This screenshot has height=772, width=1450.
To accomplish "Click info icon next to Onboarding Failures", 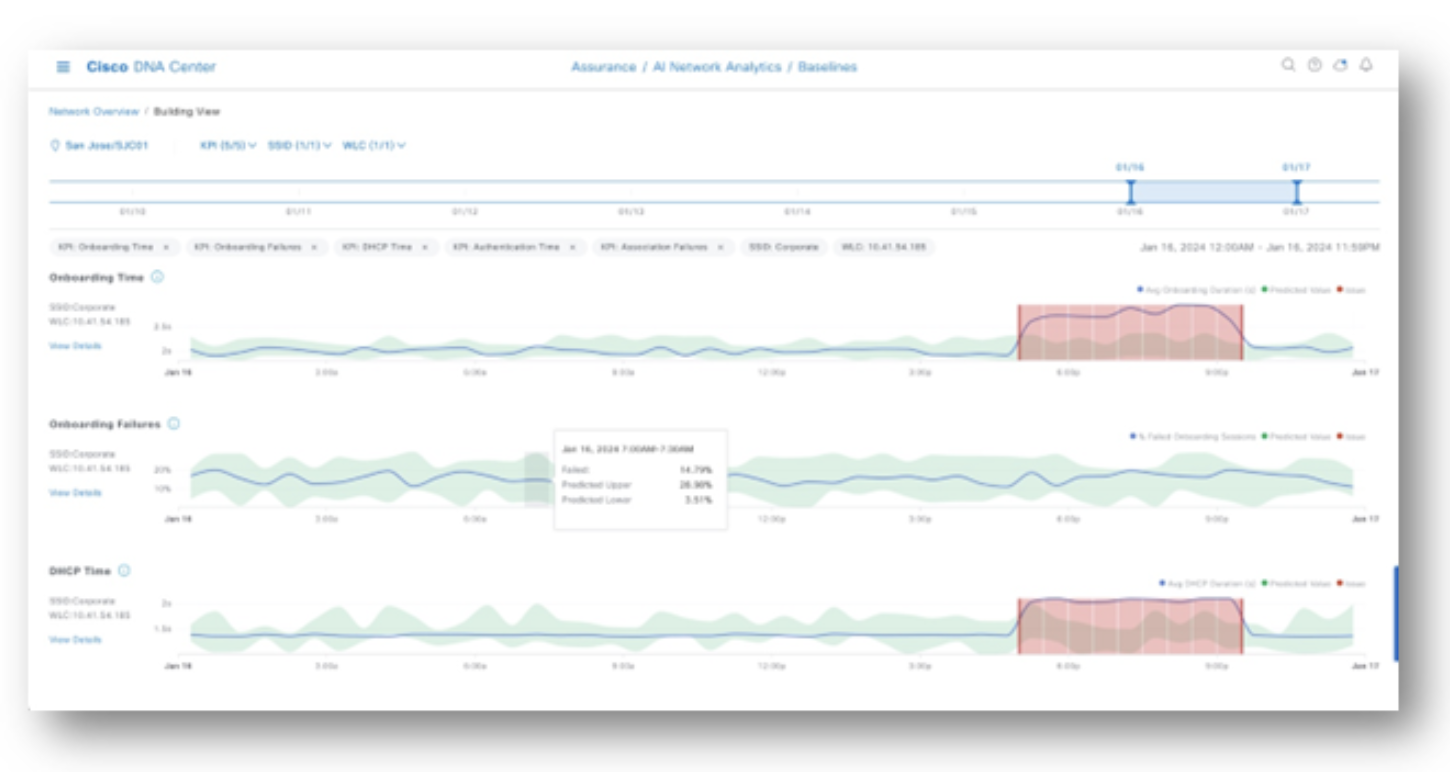I will tap(173, 424).
